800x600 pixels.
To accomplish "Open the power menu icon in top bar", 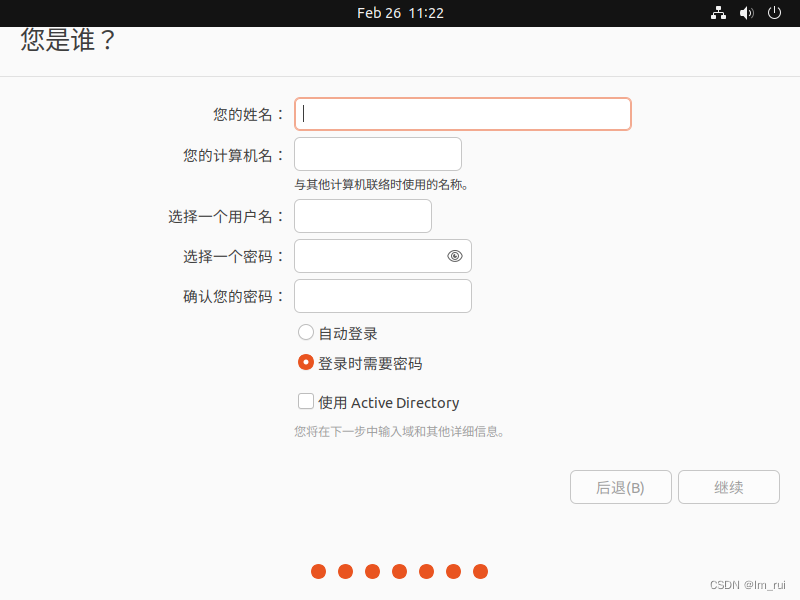I will (774, 13).
